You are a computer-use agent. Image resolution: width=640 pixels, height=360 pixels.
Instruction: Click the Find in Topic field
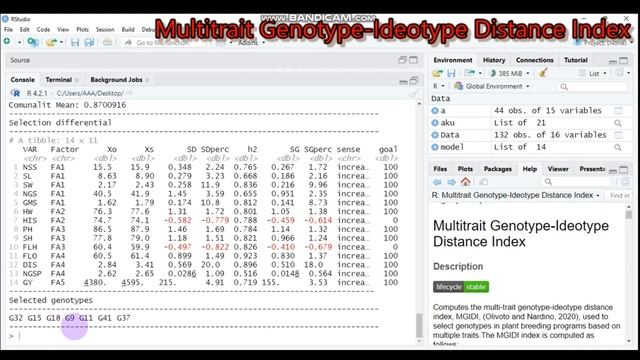pyautogui.click(x=619, y=196)
